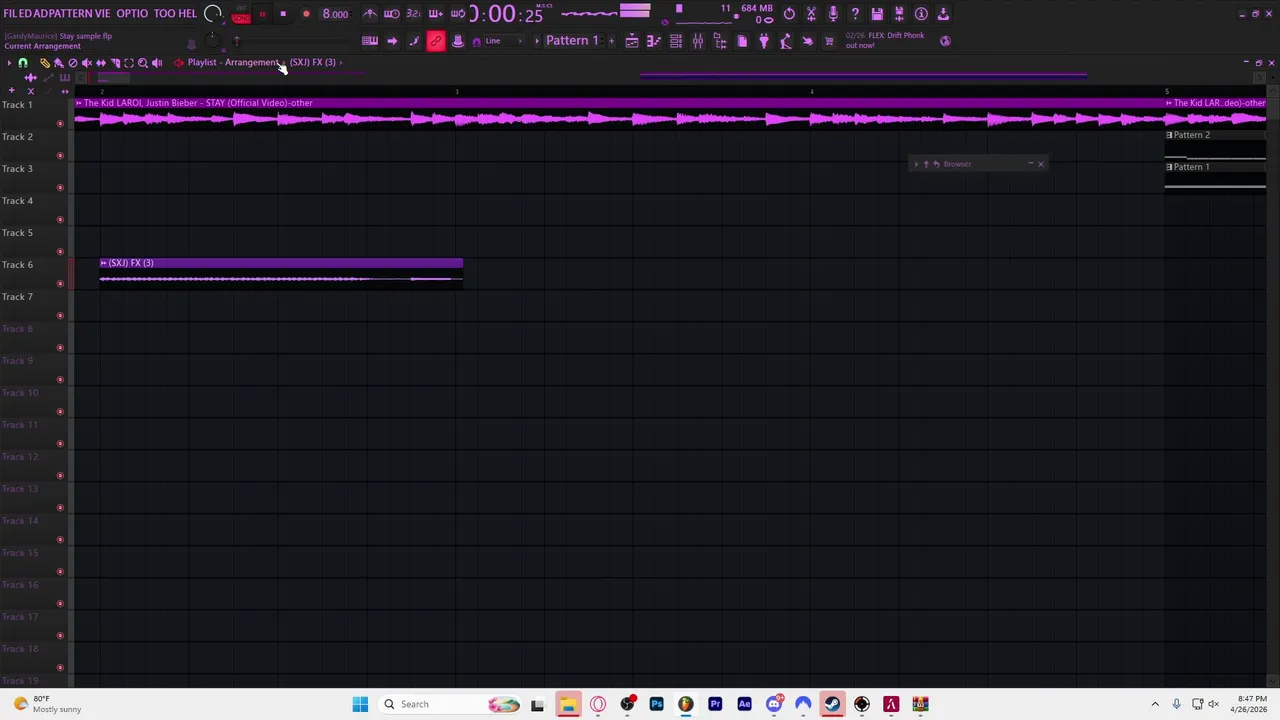Open FLEX Drift Phonk news link
The image size is (1280, 720).
tap(885, 40)
